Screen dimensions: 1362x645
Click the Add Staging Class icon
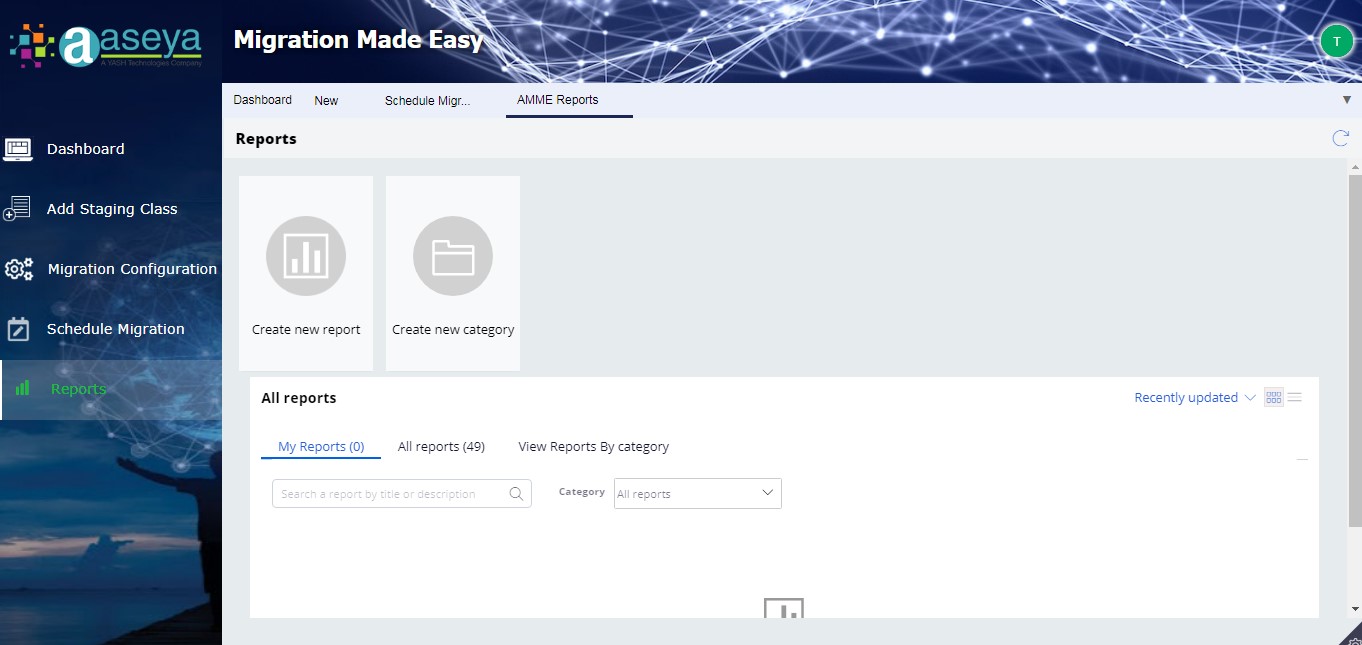(17, 209)
